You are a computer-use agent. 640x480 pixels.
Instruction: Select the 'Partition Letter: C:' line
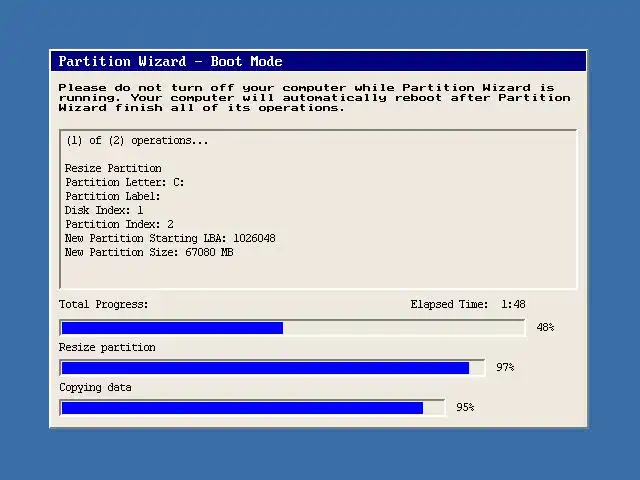coord(124,182)
